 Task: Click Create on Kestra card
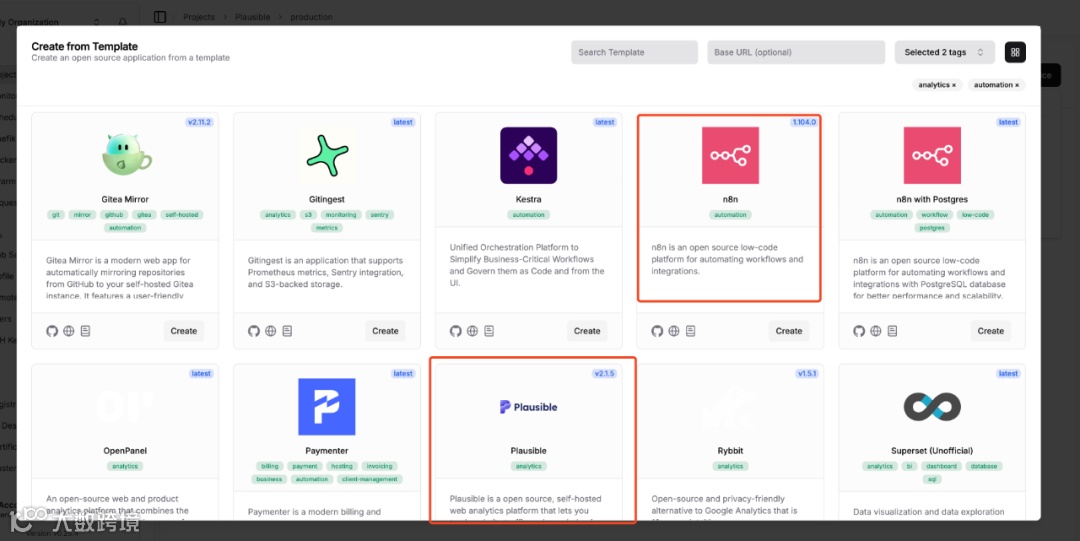click(587, 331)
